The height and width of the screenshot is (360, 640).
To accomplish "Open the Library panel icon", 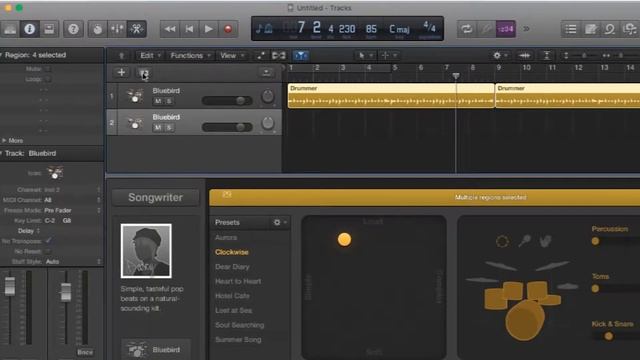I will pyautogui.click(x=10, y=29).
